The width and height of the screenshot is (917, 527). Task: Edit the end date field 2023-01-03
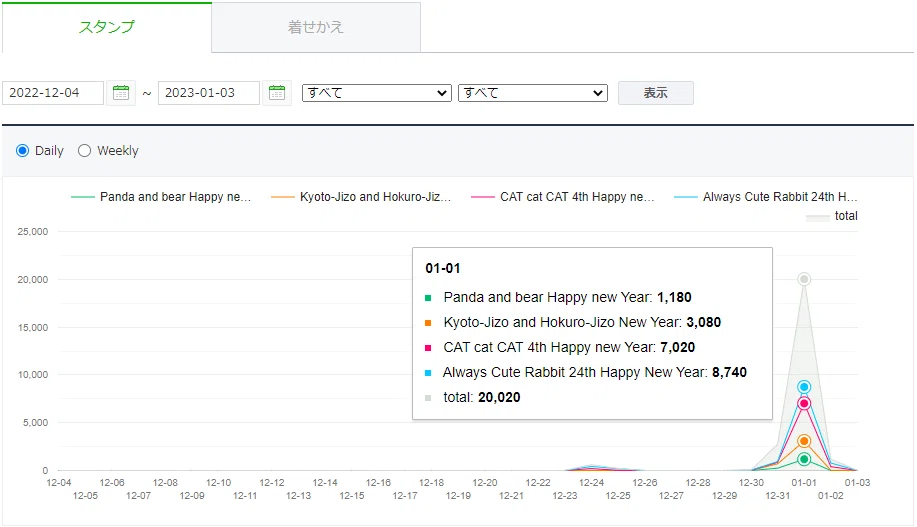coord(208,92)
